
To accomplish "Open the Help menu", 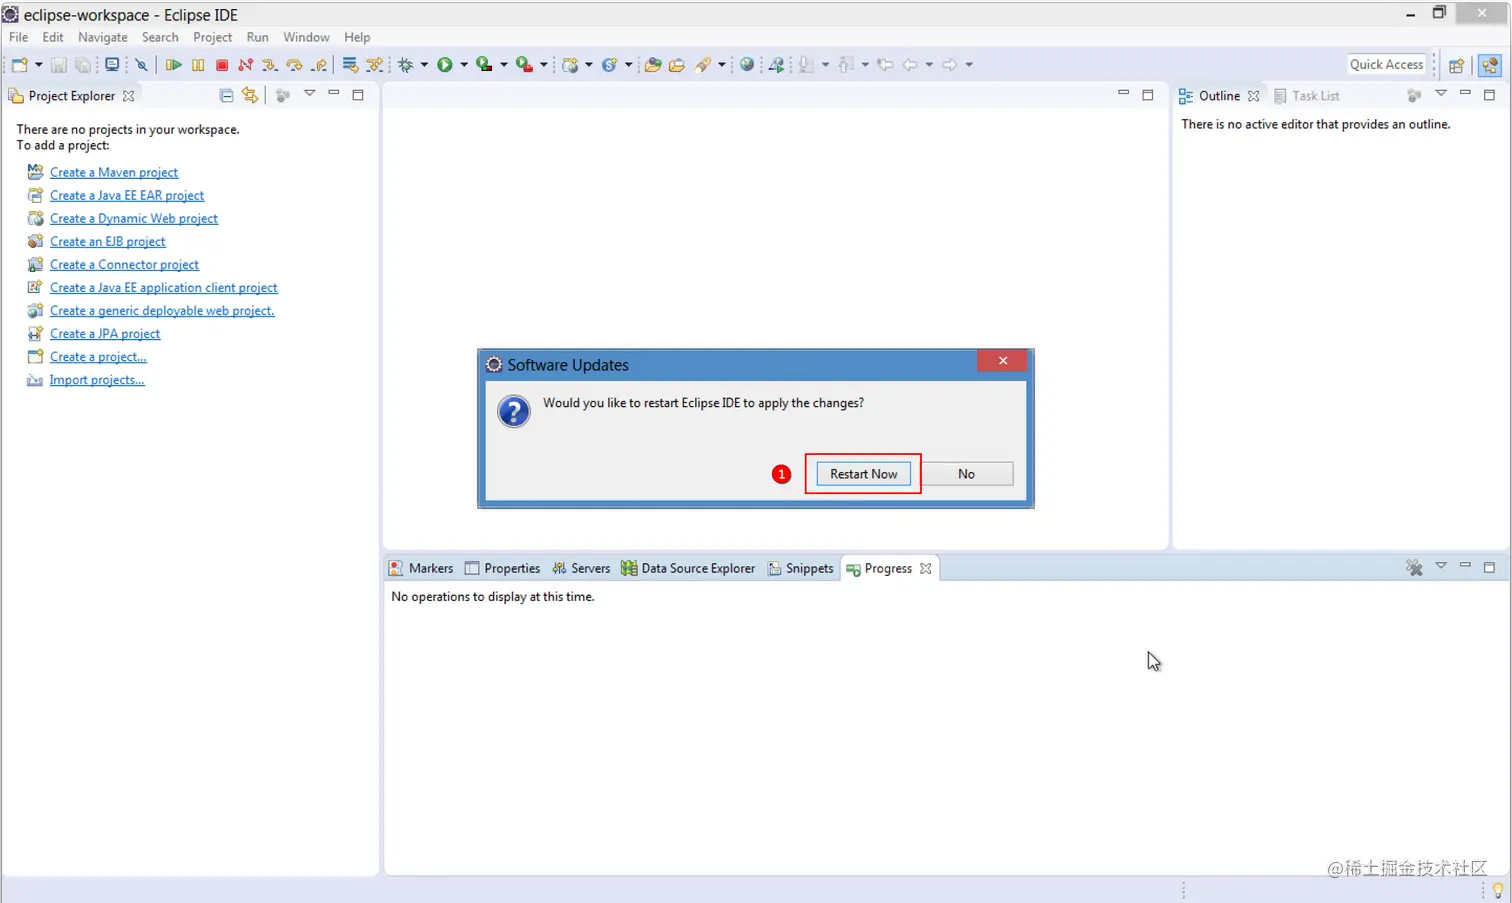I will point(357,37).
